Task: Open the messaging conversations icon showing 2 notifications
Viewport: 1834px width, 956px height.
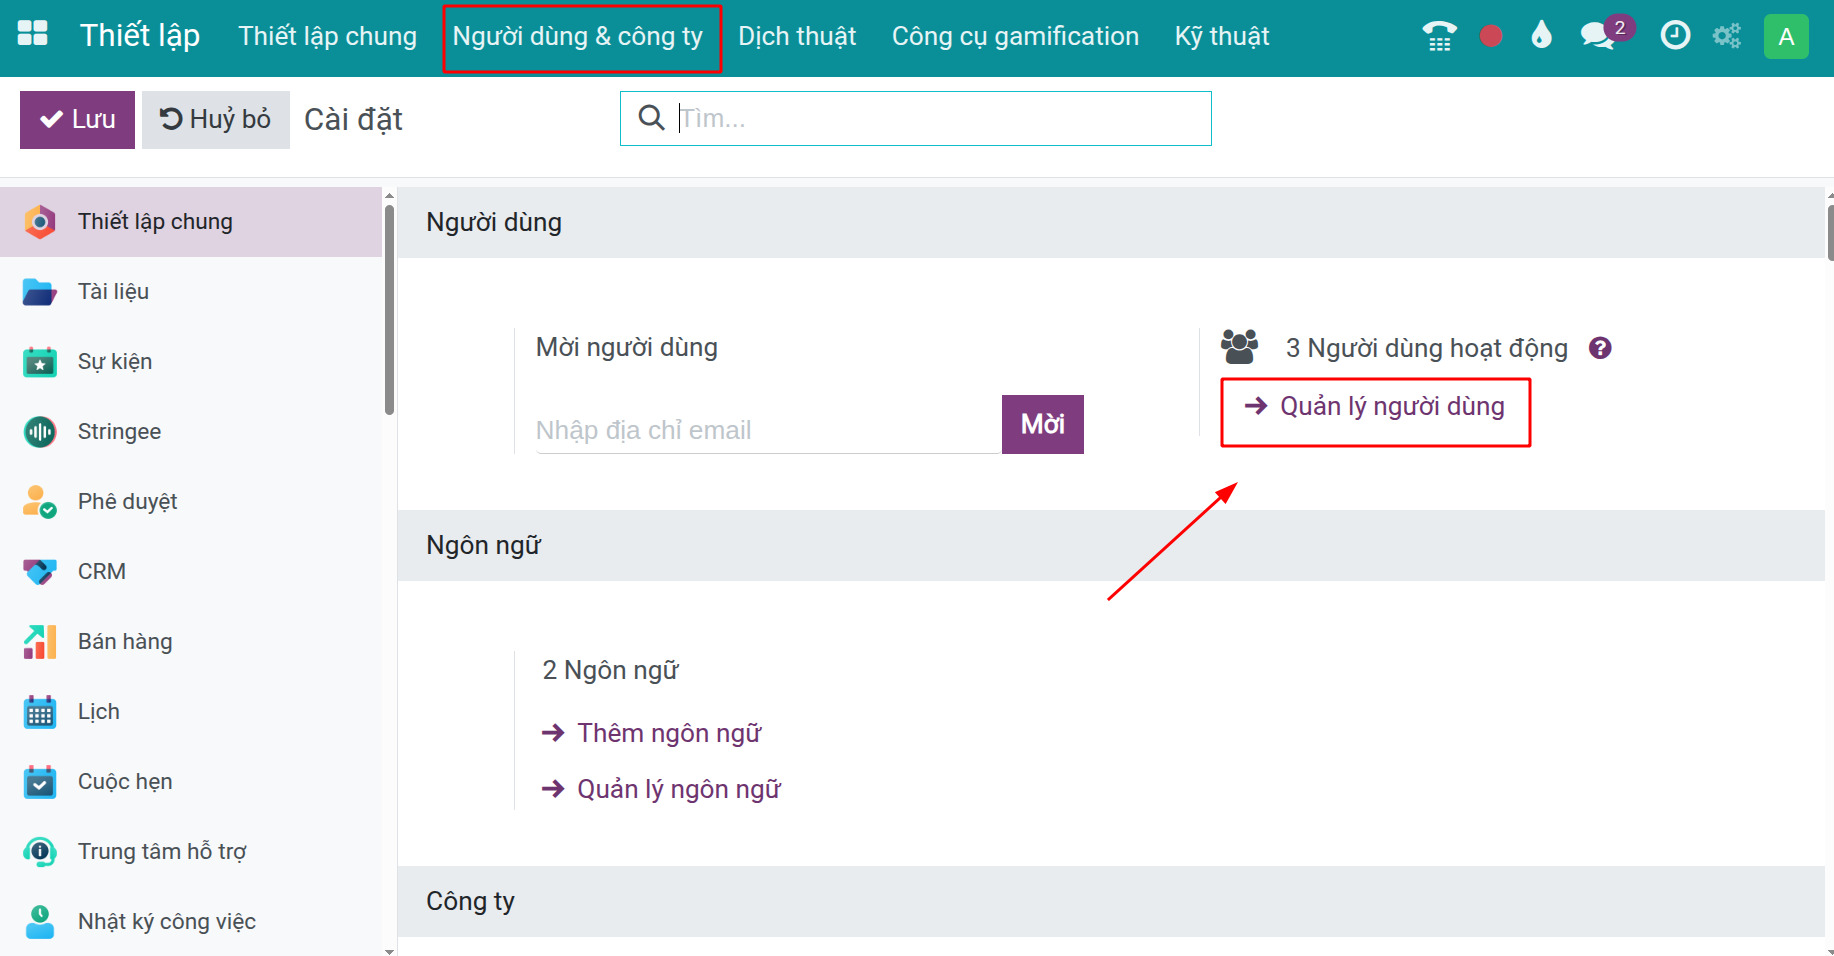Action: point(1600,34)
